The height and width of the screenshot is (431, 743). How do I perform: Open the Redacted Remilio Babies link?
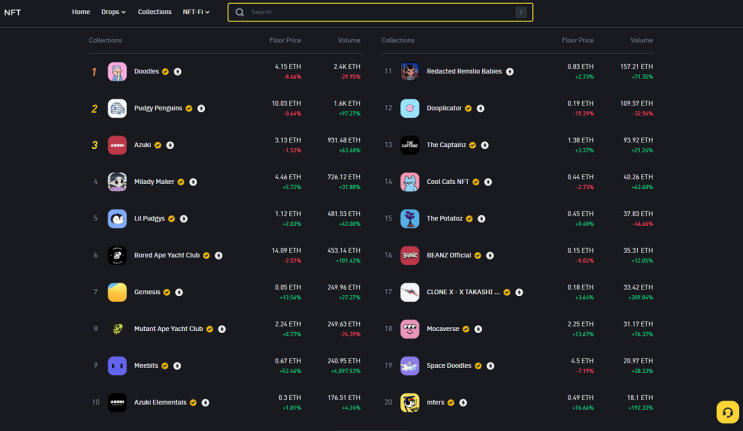(464, 72)
